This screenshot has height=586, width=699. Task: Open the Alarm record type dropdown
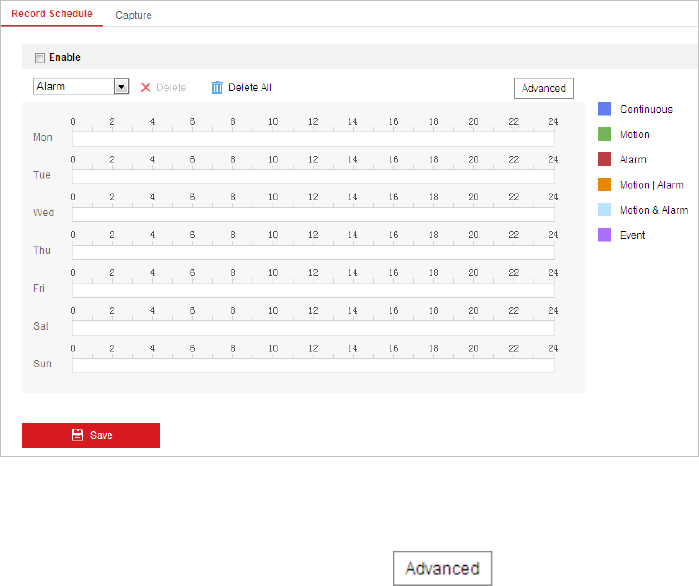coord(81,86)
